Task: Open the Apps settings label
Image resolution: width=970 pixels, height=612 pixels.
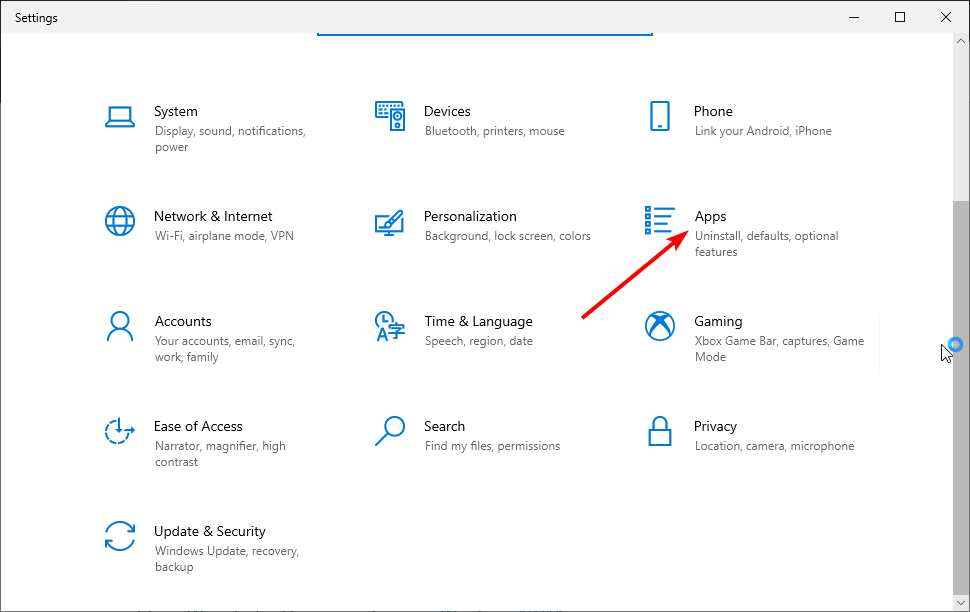Action: click(x=710, y=216)
